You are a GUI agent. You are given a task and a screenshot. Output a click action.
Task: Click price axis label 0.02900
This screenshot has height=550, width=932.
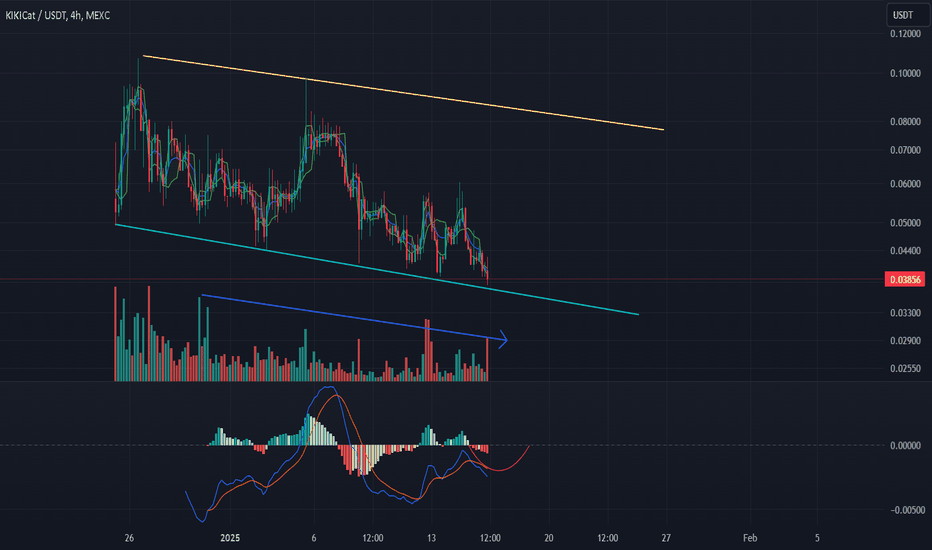pyautogui.click(x=905, y=340)
